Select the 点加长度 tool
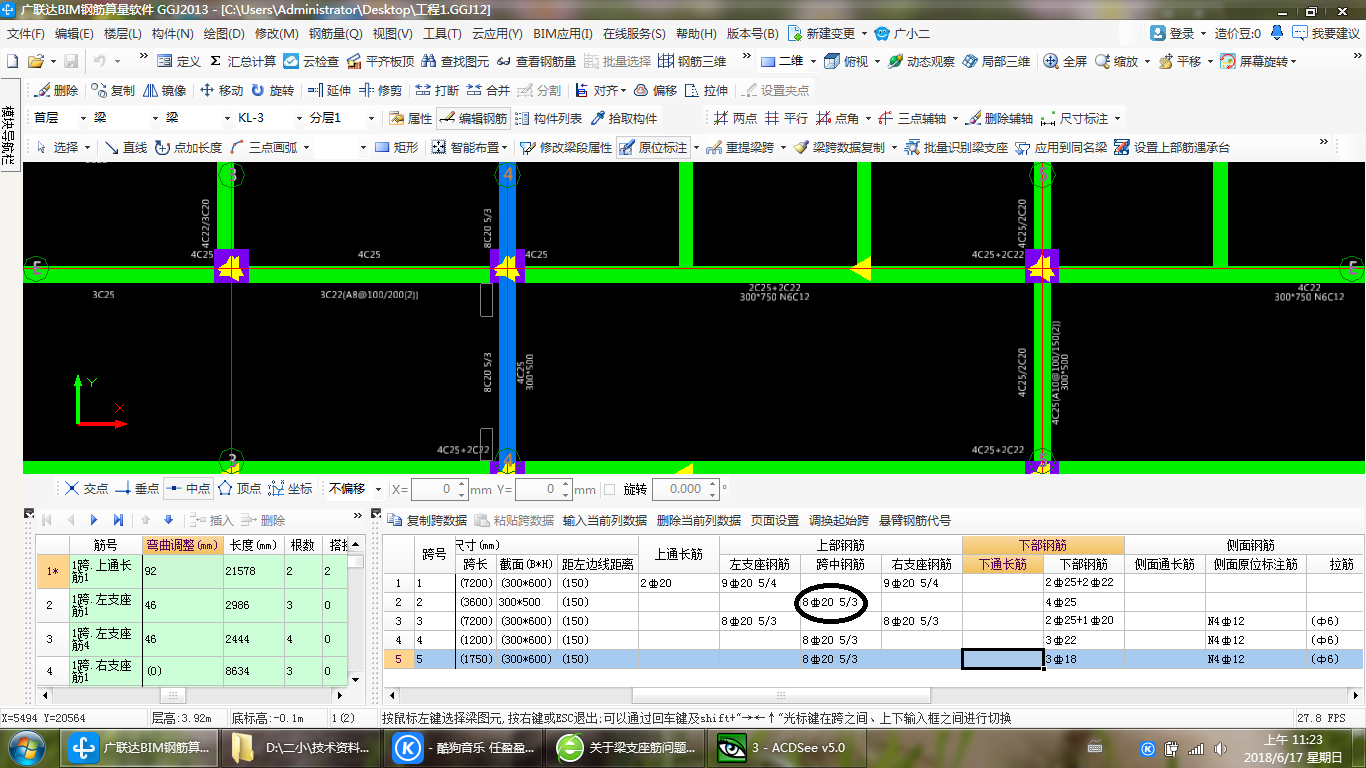This screenshot has width=1366, height=768. coord(188,147)
